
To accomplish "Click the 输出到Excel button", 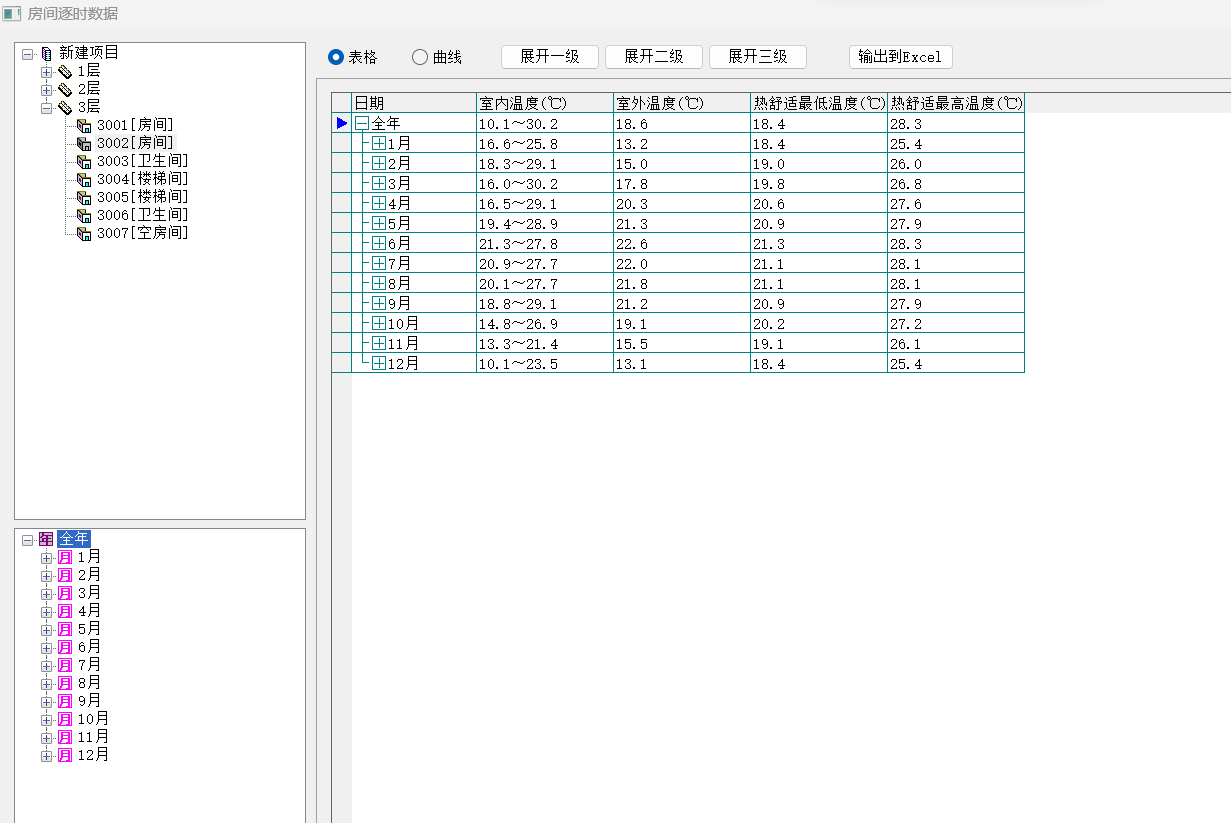I will click(900, 57).
